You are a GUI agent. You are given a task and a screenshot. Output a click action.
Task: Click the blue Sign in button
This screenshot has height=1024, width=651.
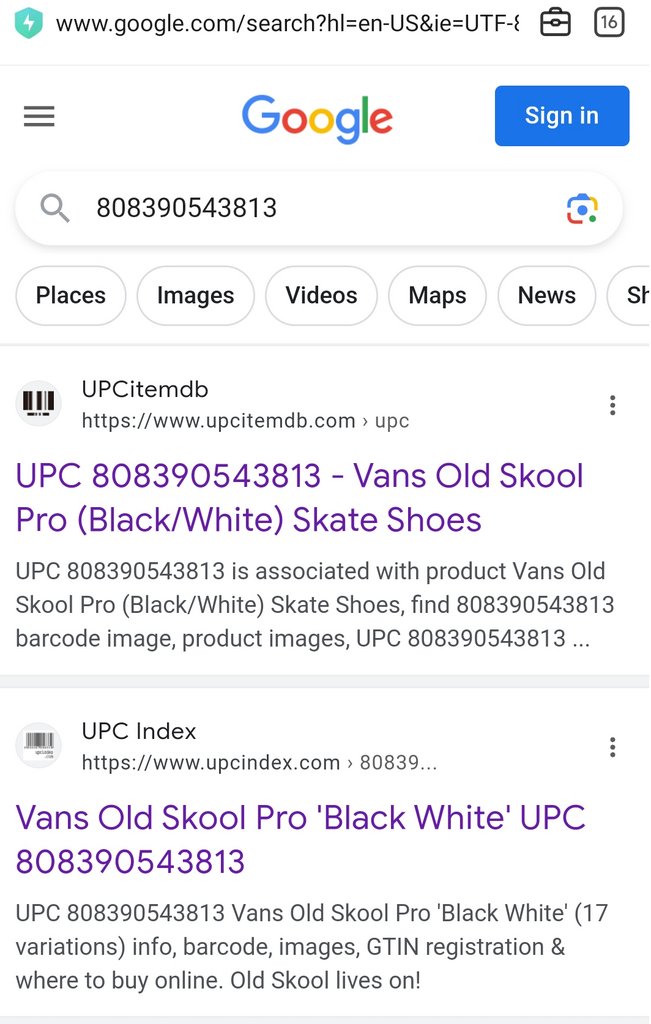pyautogui.click(x=562, y=116)
